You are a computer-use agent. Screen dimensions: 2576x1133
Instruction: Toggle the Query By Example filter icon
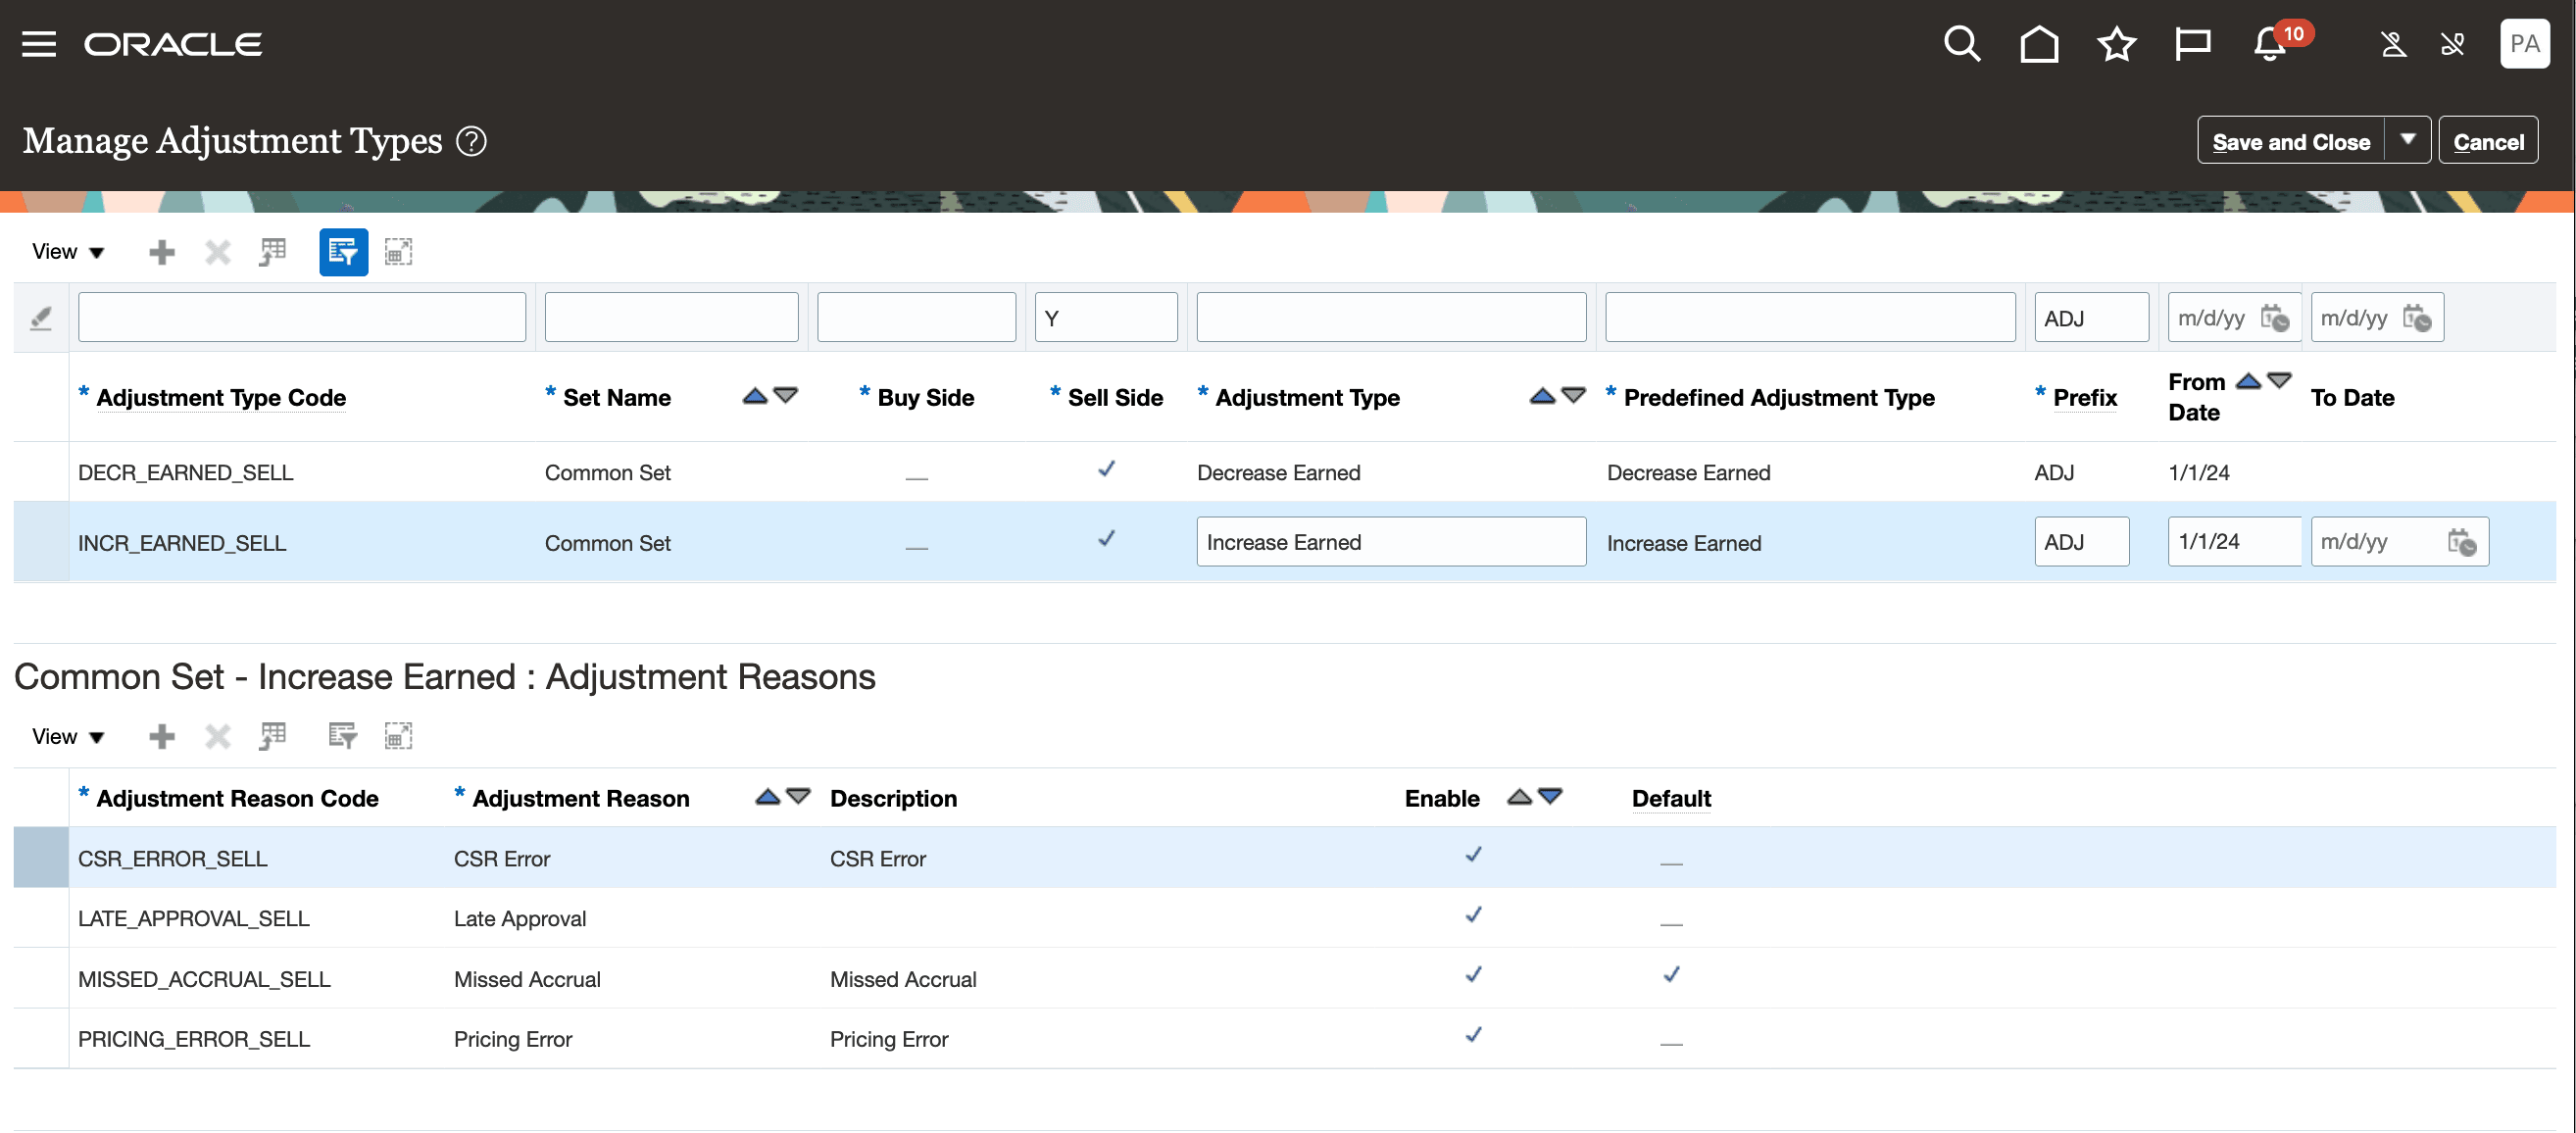[343, 252]
